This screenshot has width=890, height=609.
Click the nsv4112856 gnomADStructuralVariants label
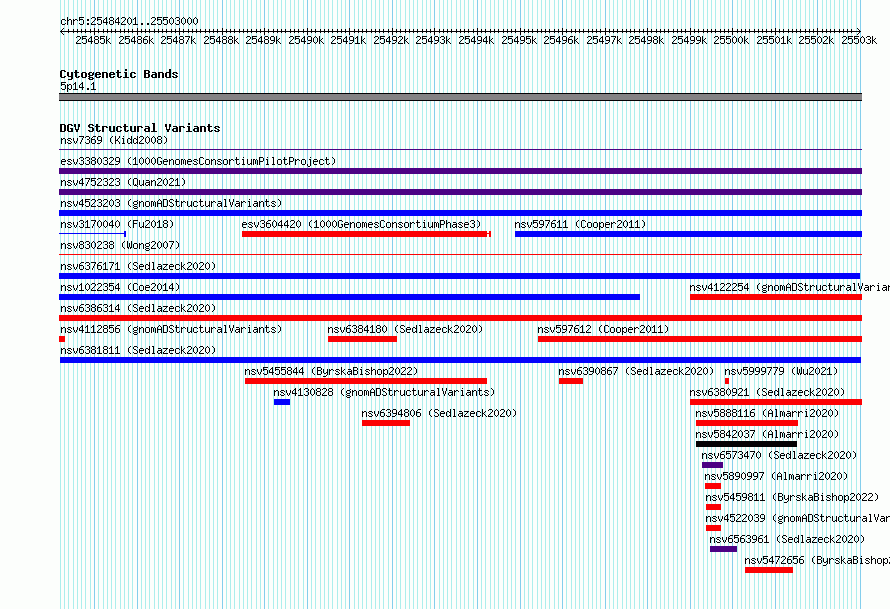(x=171, y=329)
